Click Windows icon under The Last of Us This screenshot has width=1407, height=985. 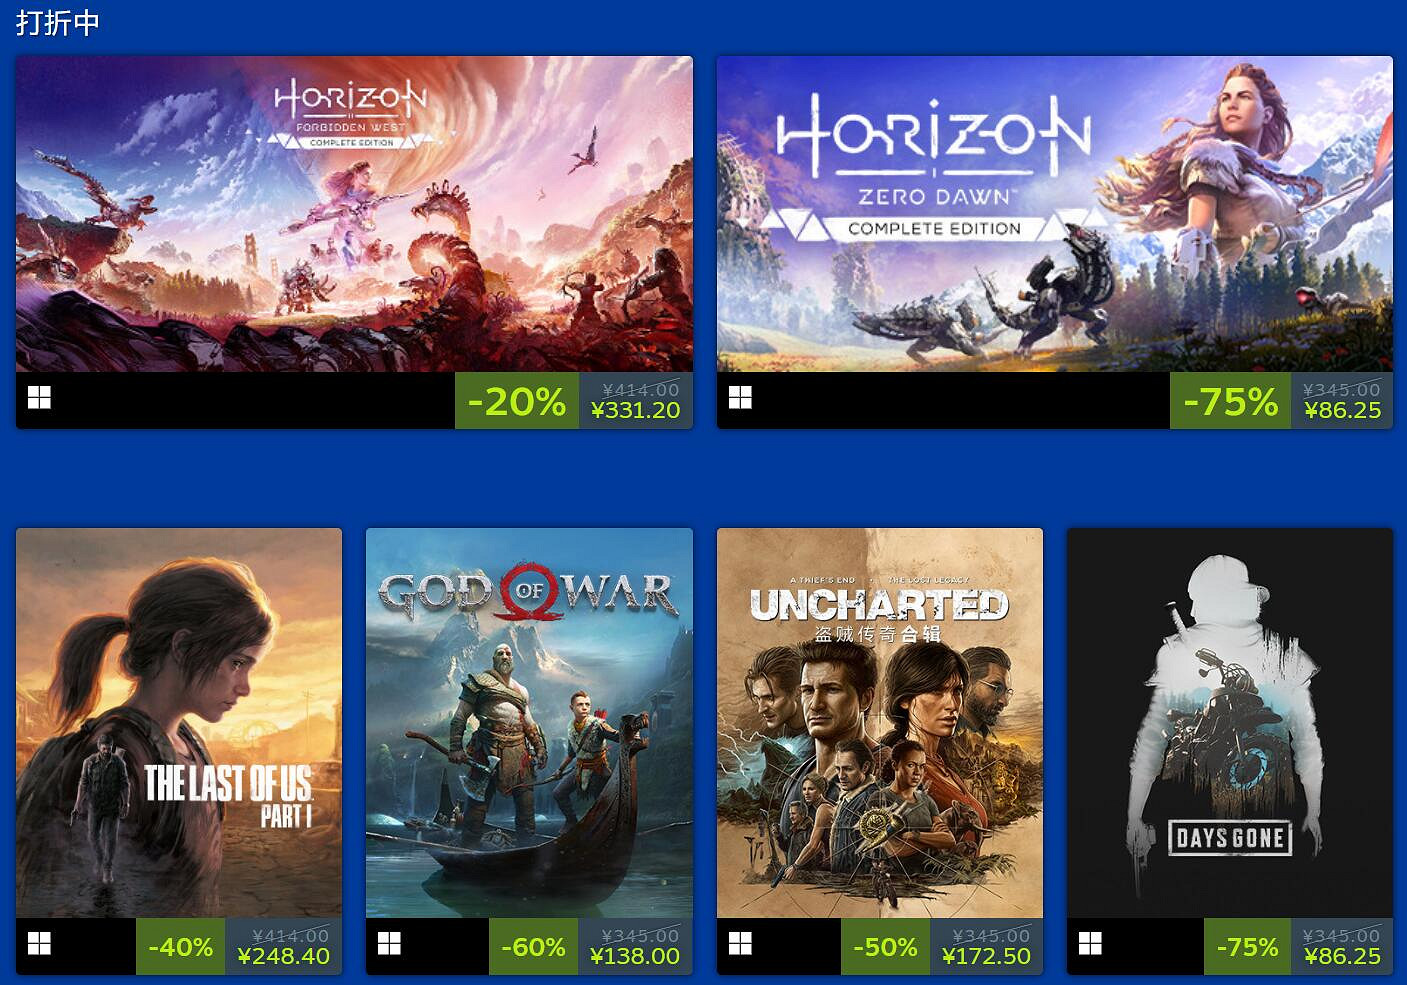click(39, 943)
